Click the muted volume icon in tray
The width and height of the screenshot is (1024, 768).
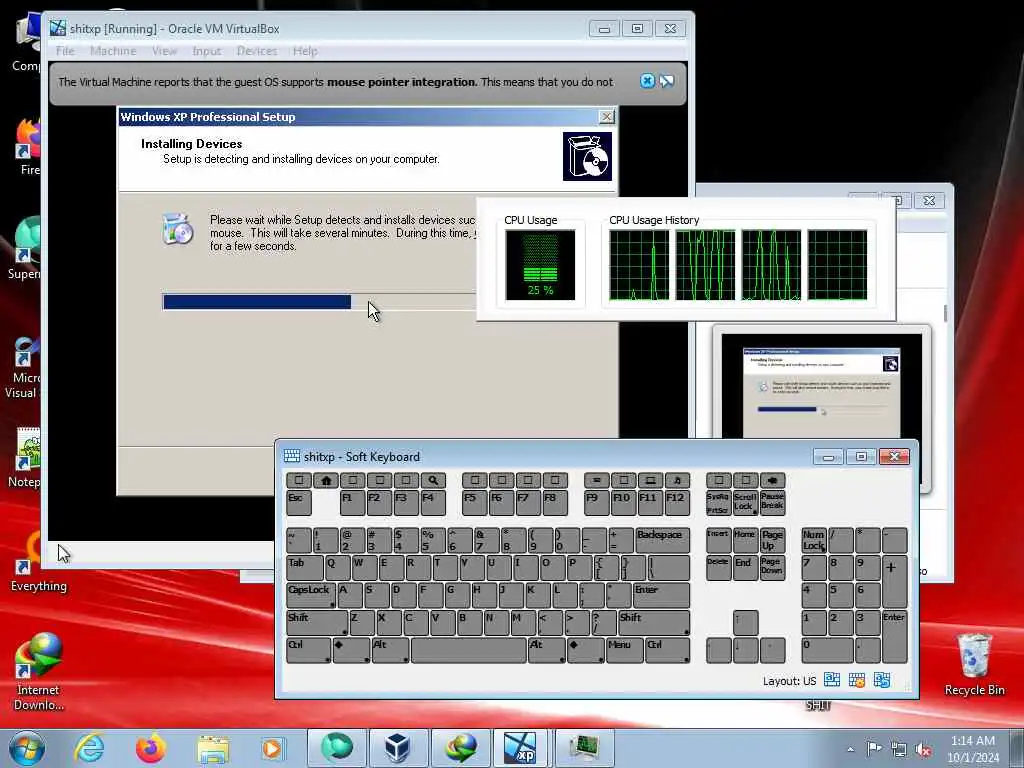point(923,749)
